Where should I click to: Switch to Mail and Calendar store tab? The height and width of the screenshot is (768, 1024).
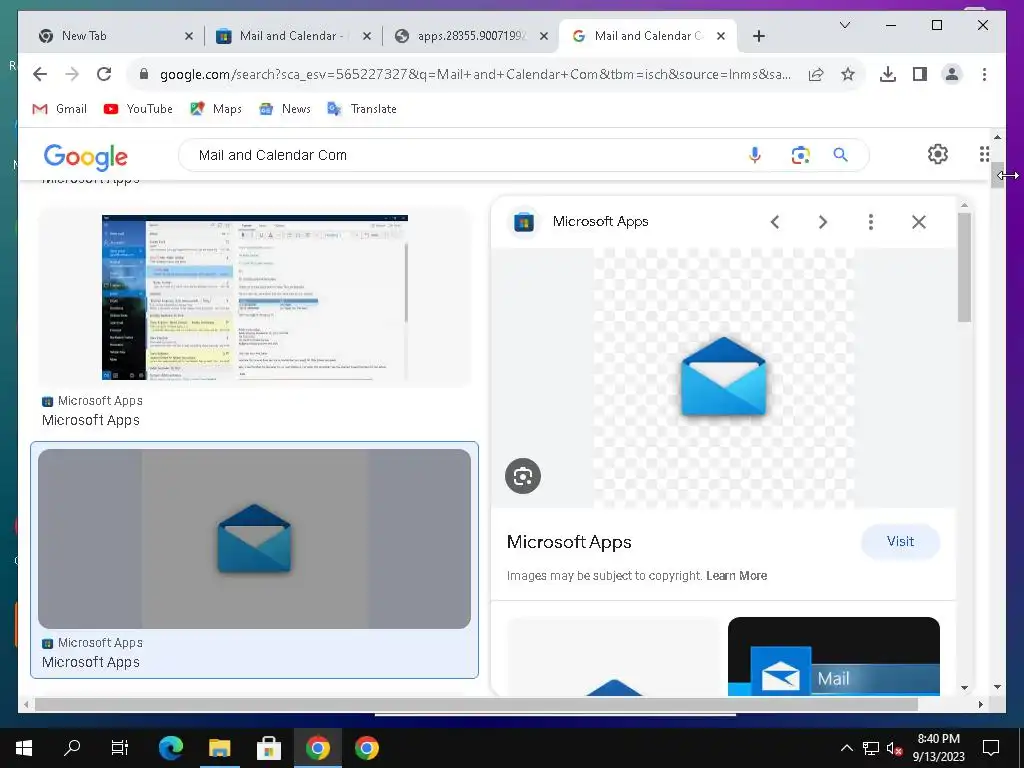(291, 36)
